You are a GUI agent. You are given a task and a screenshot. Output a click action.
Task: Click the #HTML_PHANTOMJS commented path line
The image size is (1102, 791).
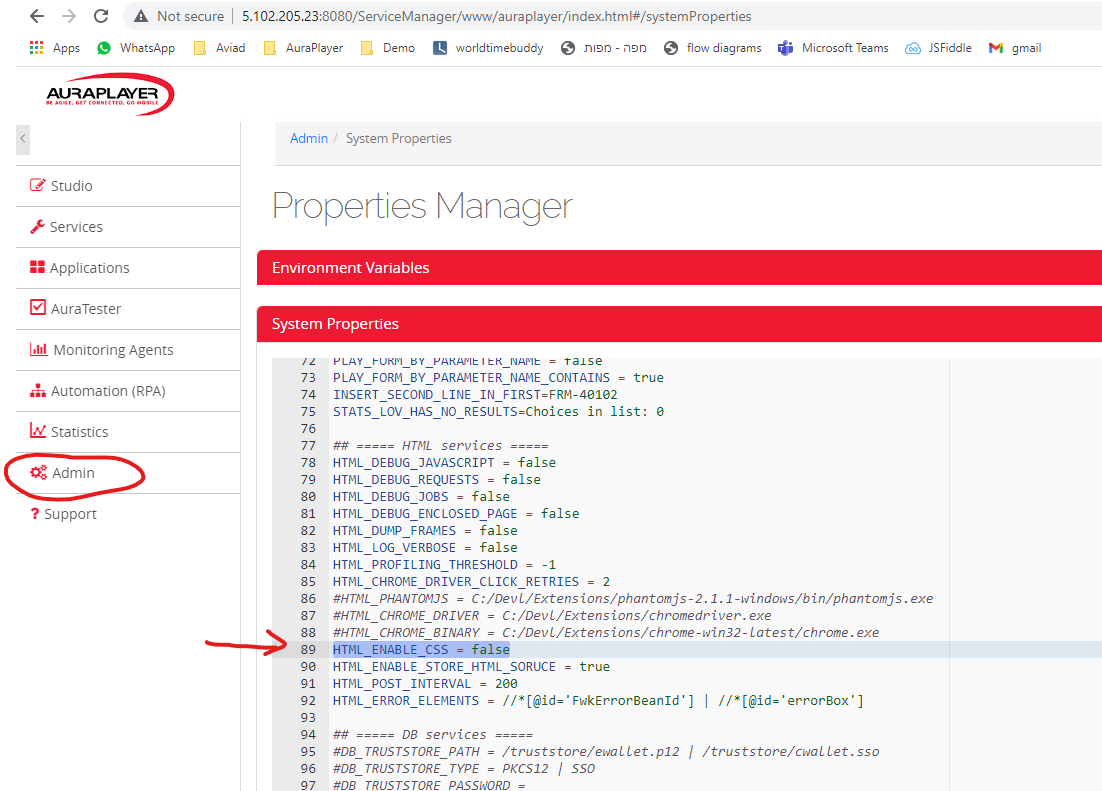click(633, 598)
